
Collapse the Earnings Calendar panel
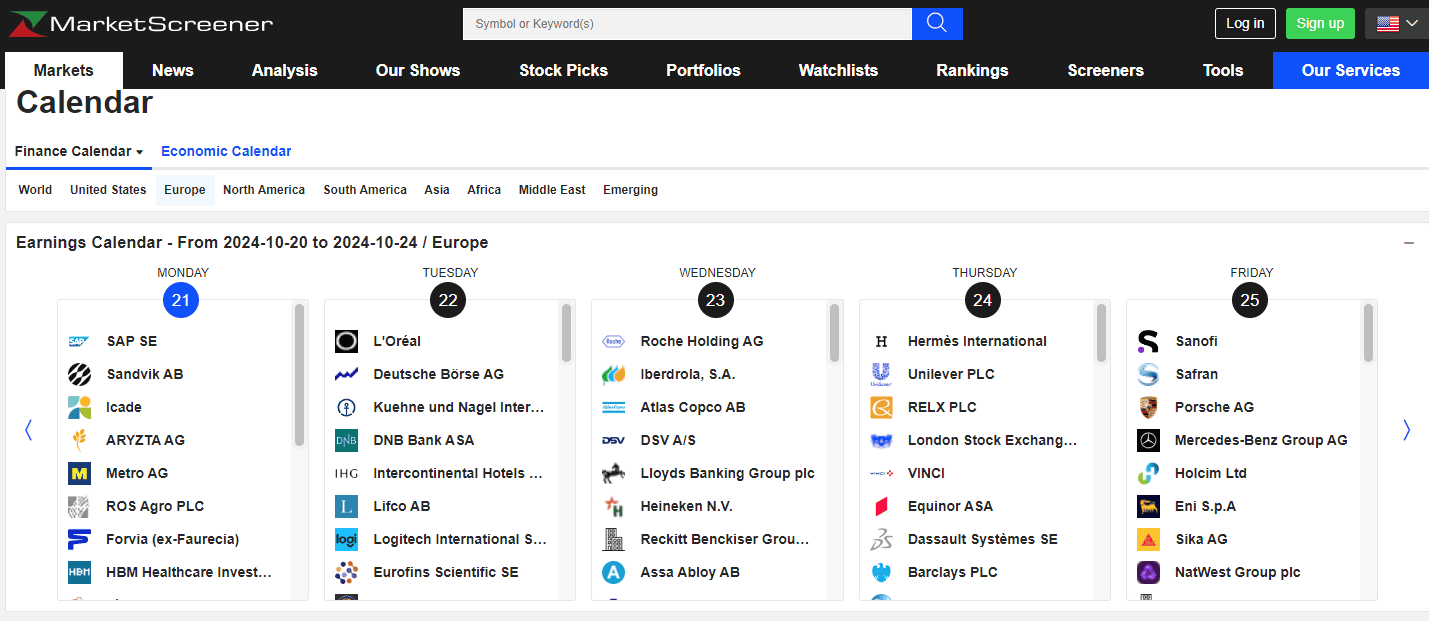pyautogui.click(x=1409, y=243)
